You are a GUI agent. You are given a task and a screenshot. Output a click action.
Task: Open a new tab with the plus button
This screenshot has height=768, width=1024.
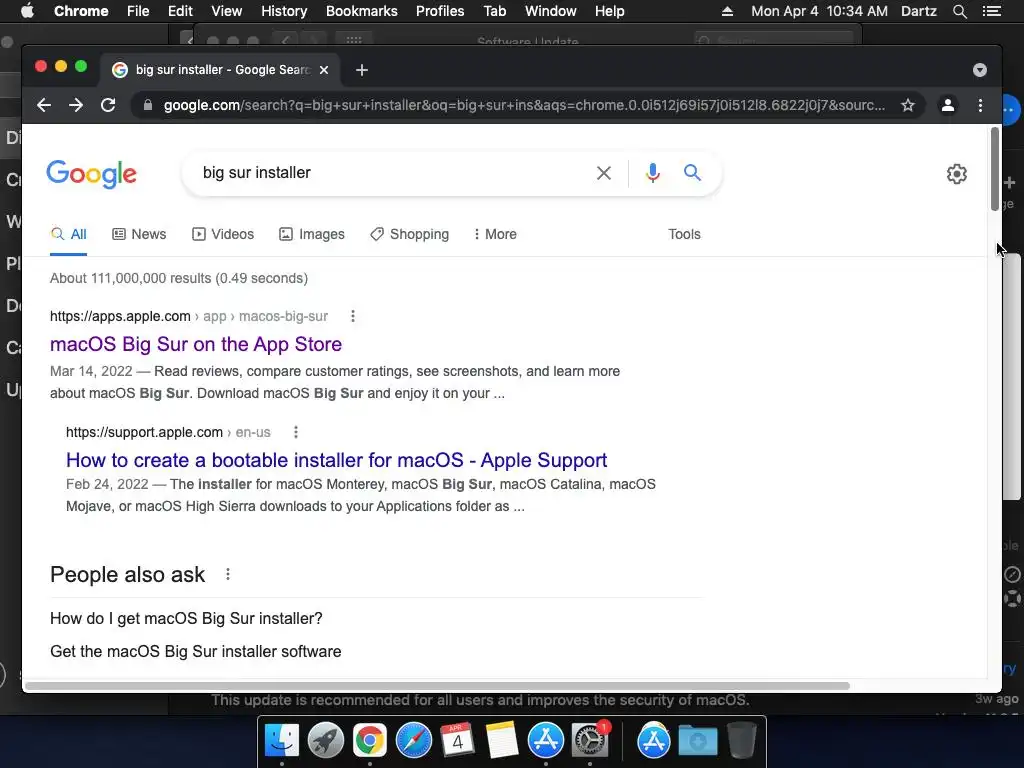click(362, 70)
